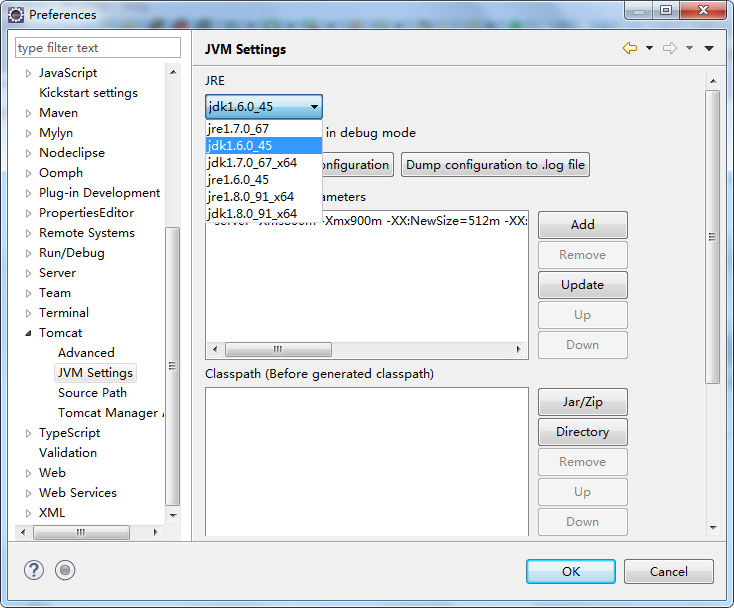Choose jdk1.8.0_91_x64 from the JRE list
Viewport: 734px width, 608px height.
click(264, 213)
